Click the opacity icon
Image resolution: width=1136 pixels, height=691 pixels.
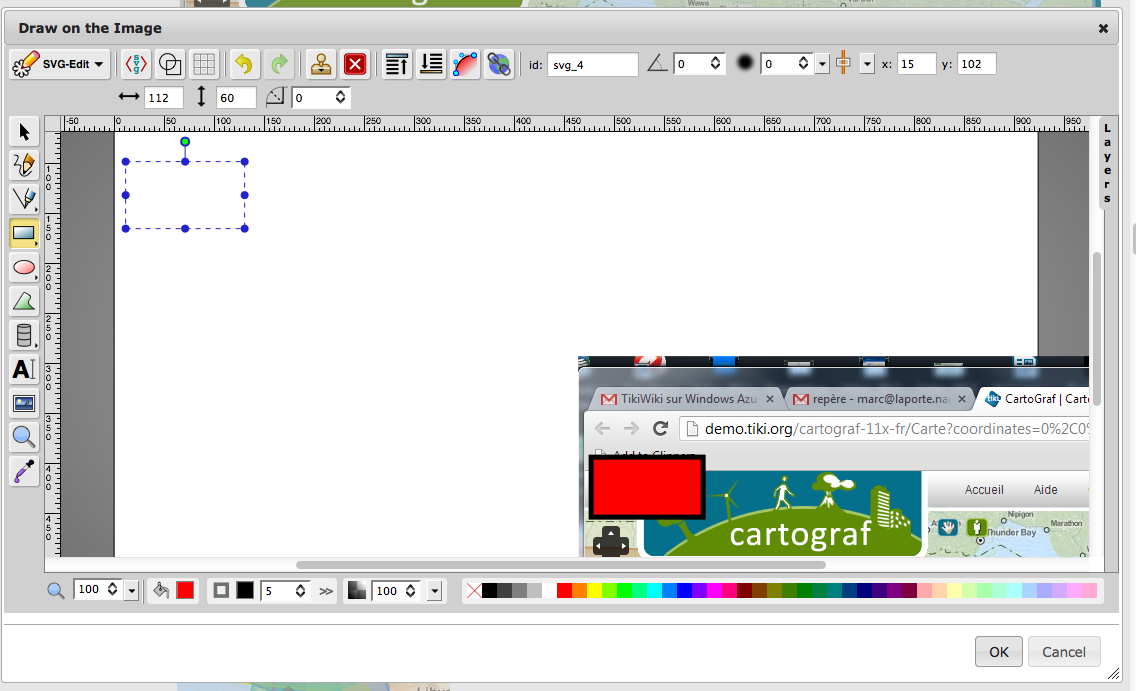[356, 590]
